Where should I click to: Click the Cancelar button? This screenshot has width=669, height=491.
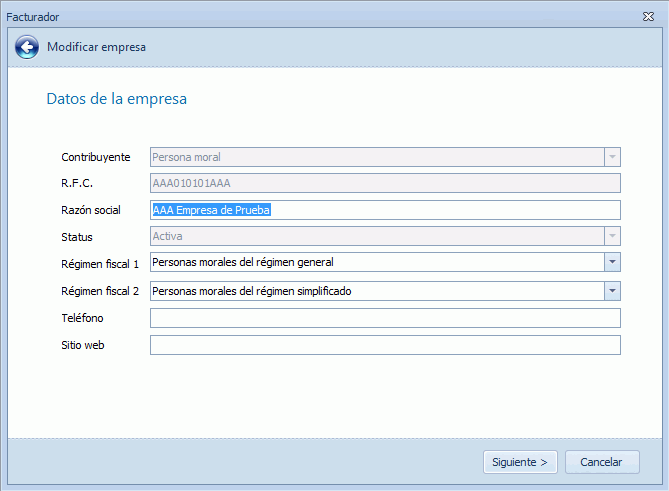[x=602, y=462]
